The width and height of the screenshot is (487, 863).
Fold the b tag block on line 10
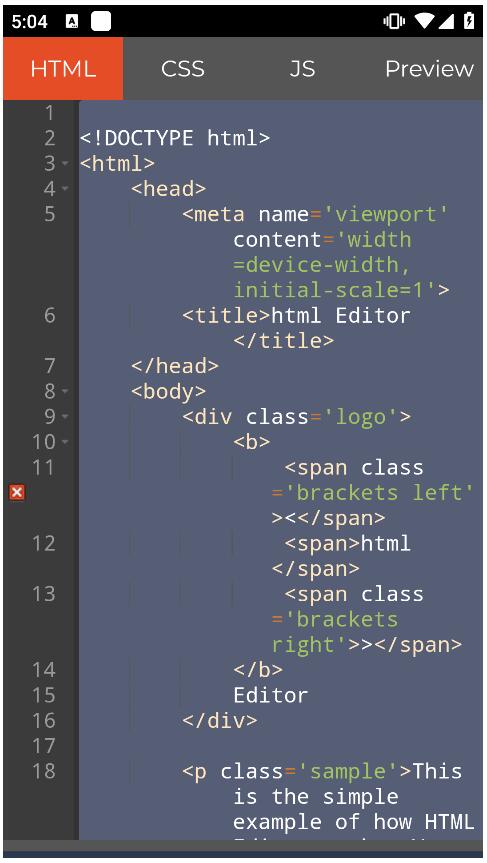coord(65,442)
